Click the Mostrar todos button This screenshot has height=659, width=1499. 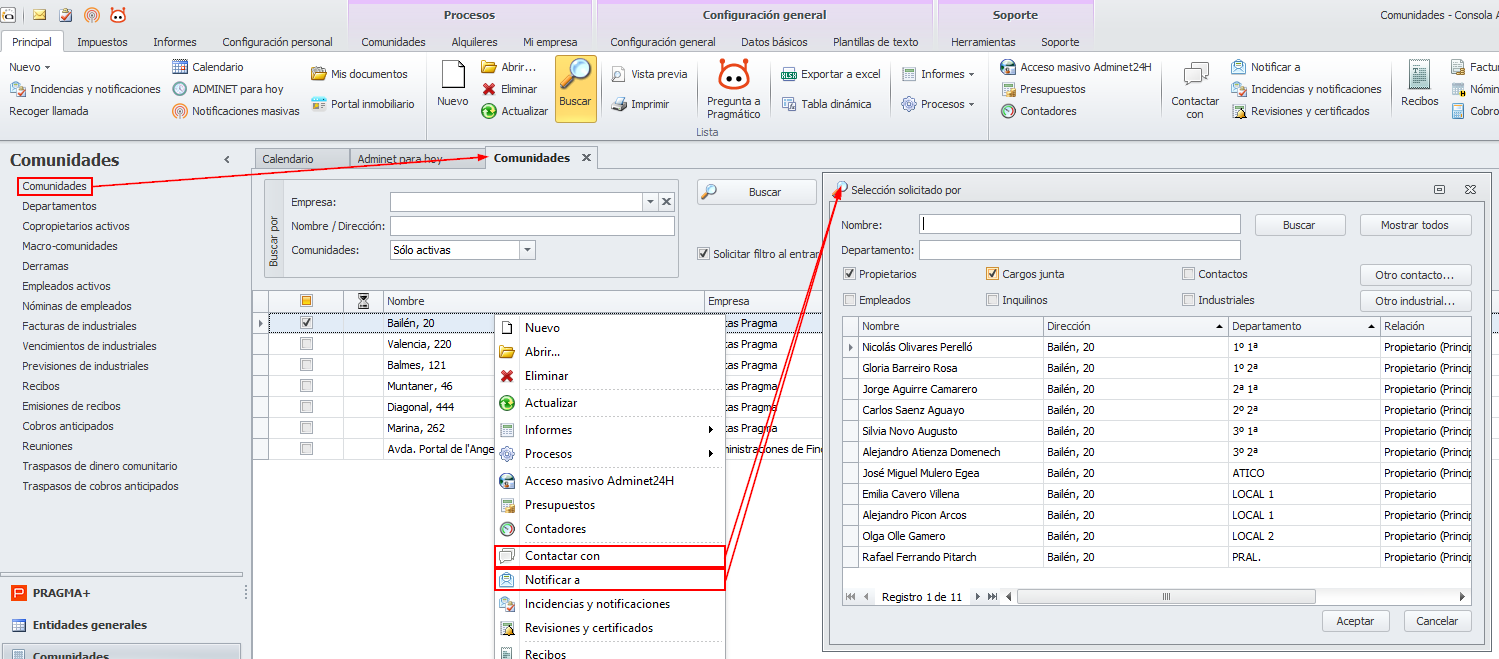click(1414, 225)
